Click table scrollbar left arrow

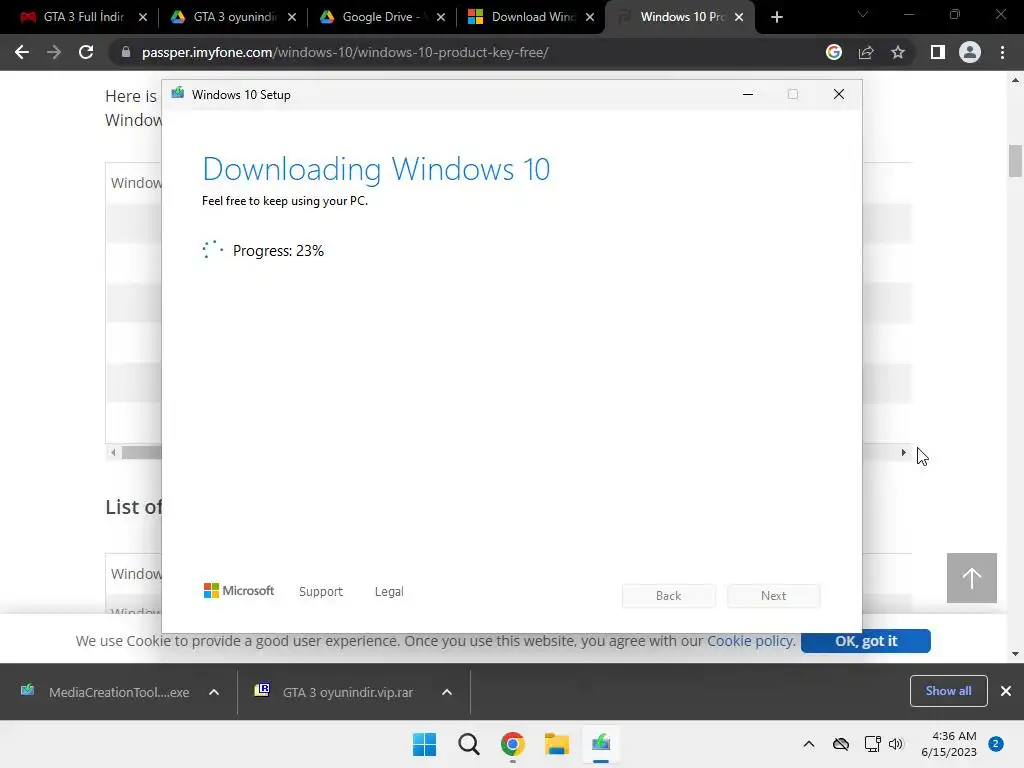113,452
